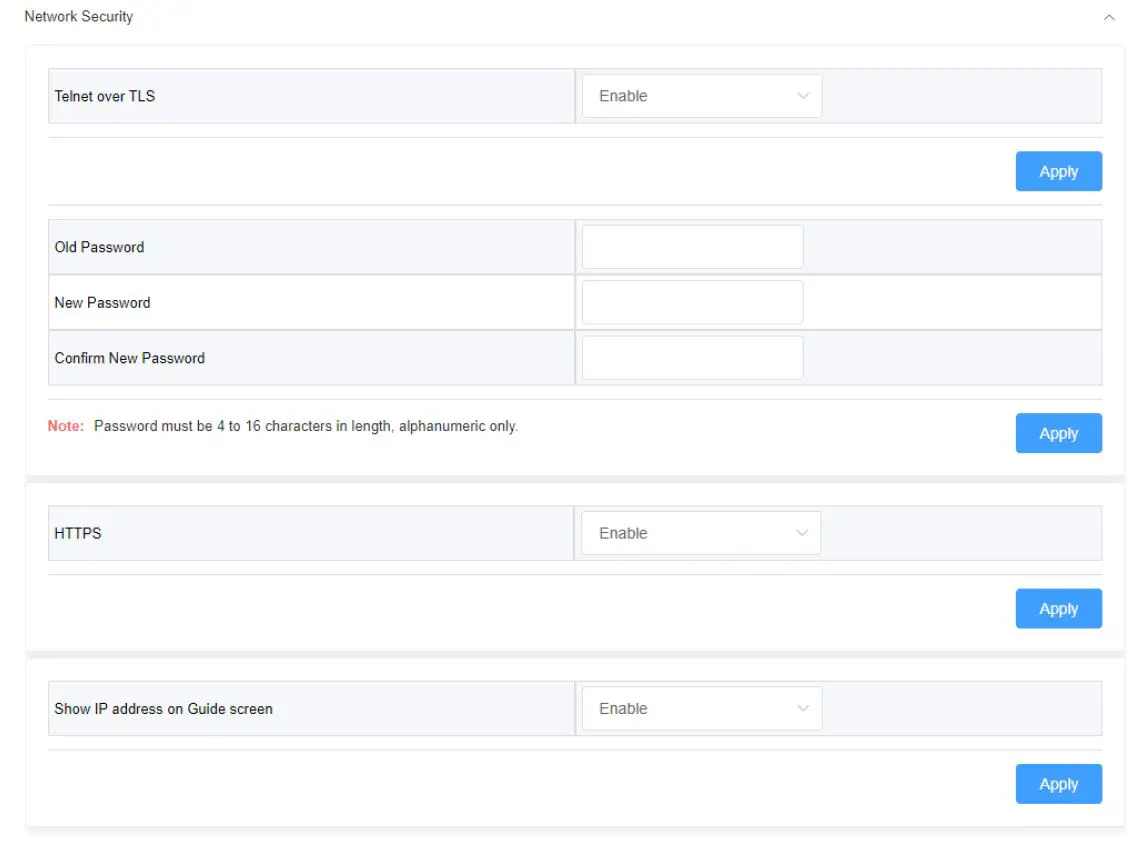Click the Telnet over TLS label
This screenshot has width=1140, height=846.
tap(105, 96)
